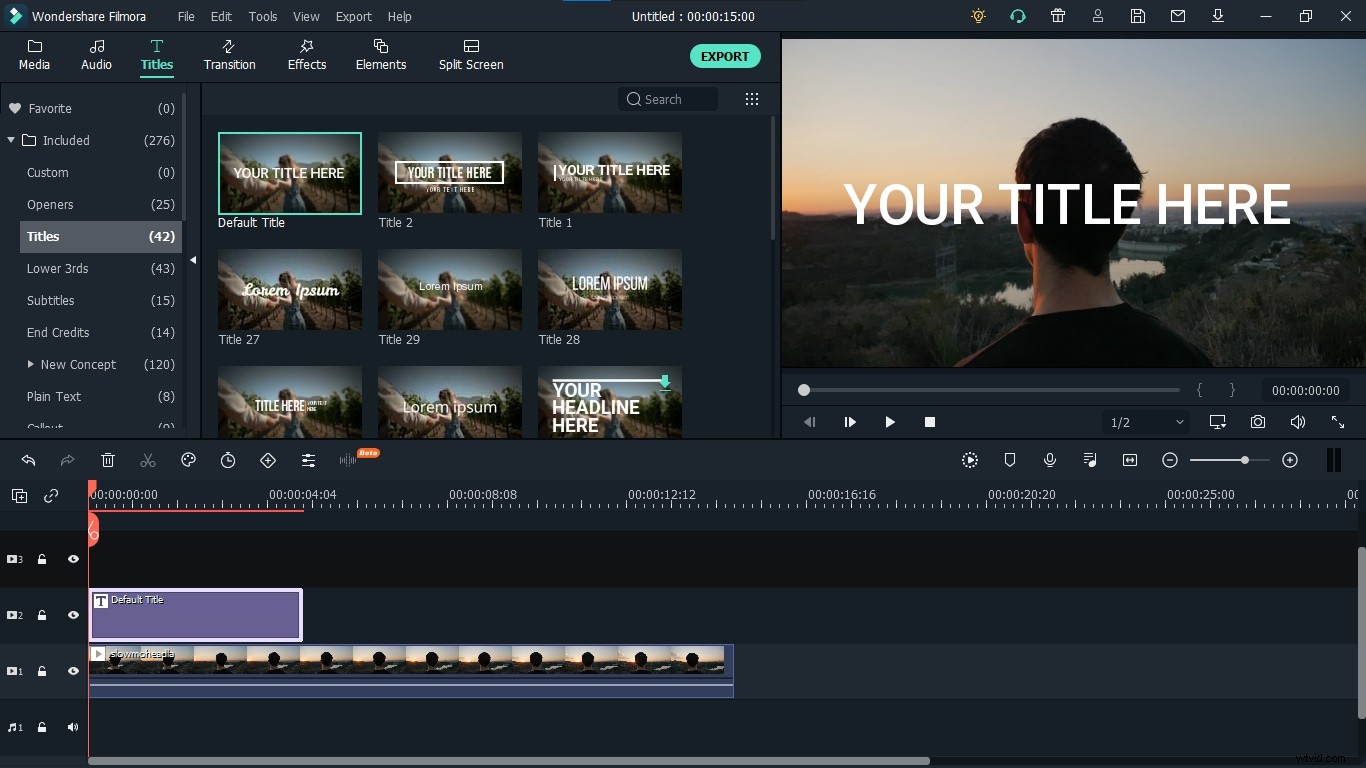Image resolution: width=1366 pixels, height=768 pixels.
Task: Hide the Default Title track with its eye toggle
Action: click(x=72, y=615)
